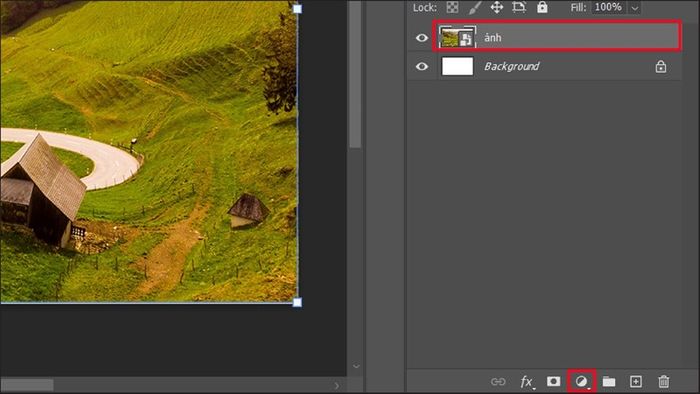Lock all padlock icon

542,7
